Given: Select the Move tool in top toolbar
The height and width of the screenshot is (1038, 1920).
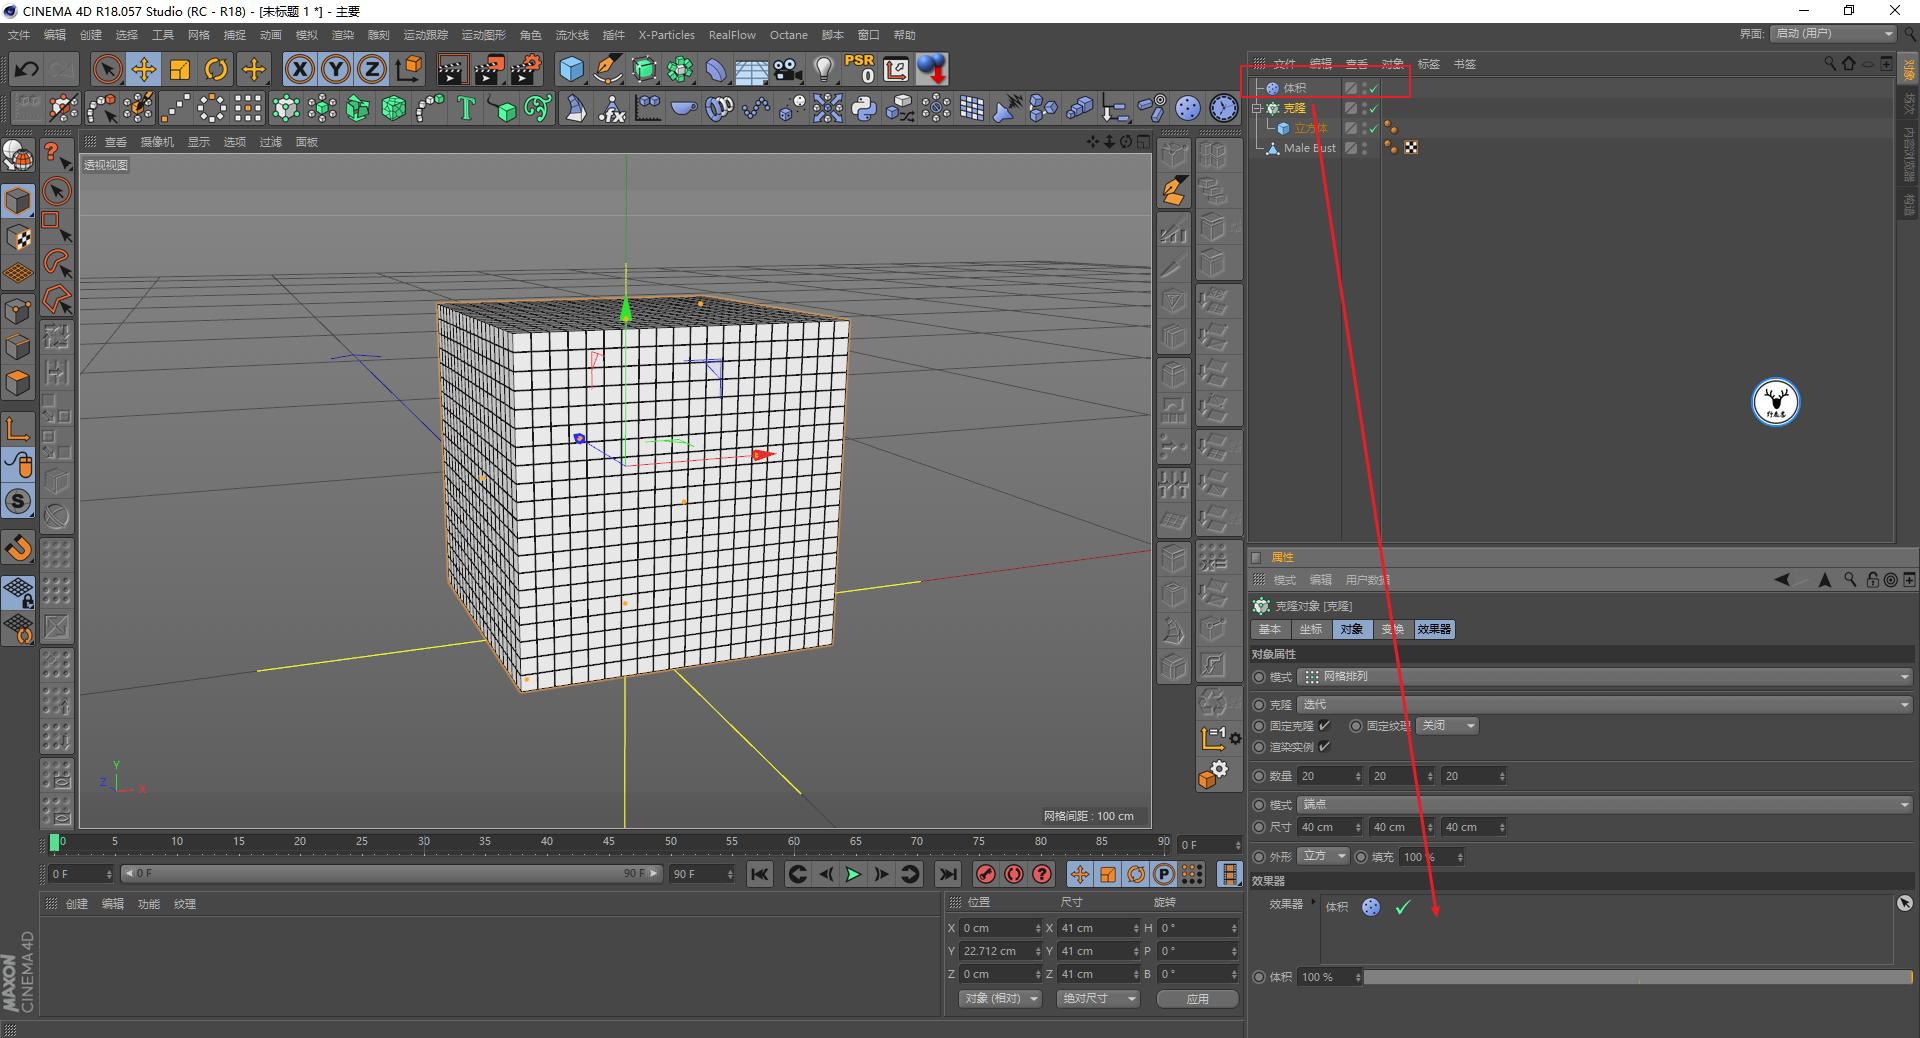Looking at the screenshot, I should [144, 69].
